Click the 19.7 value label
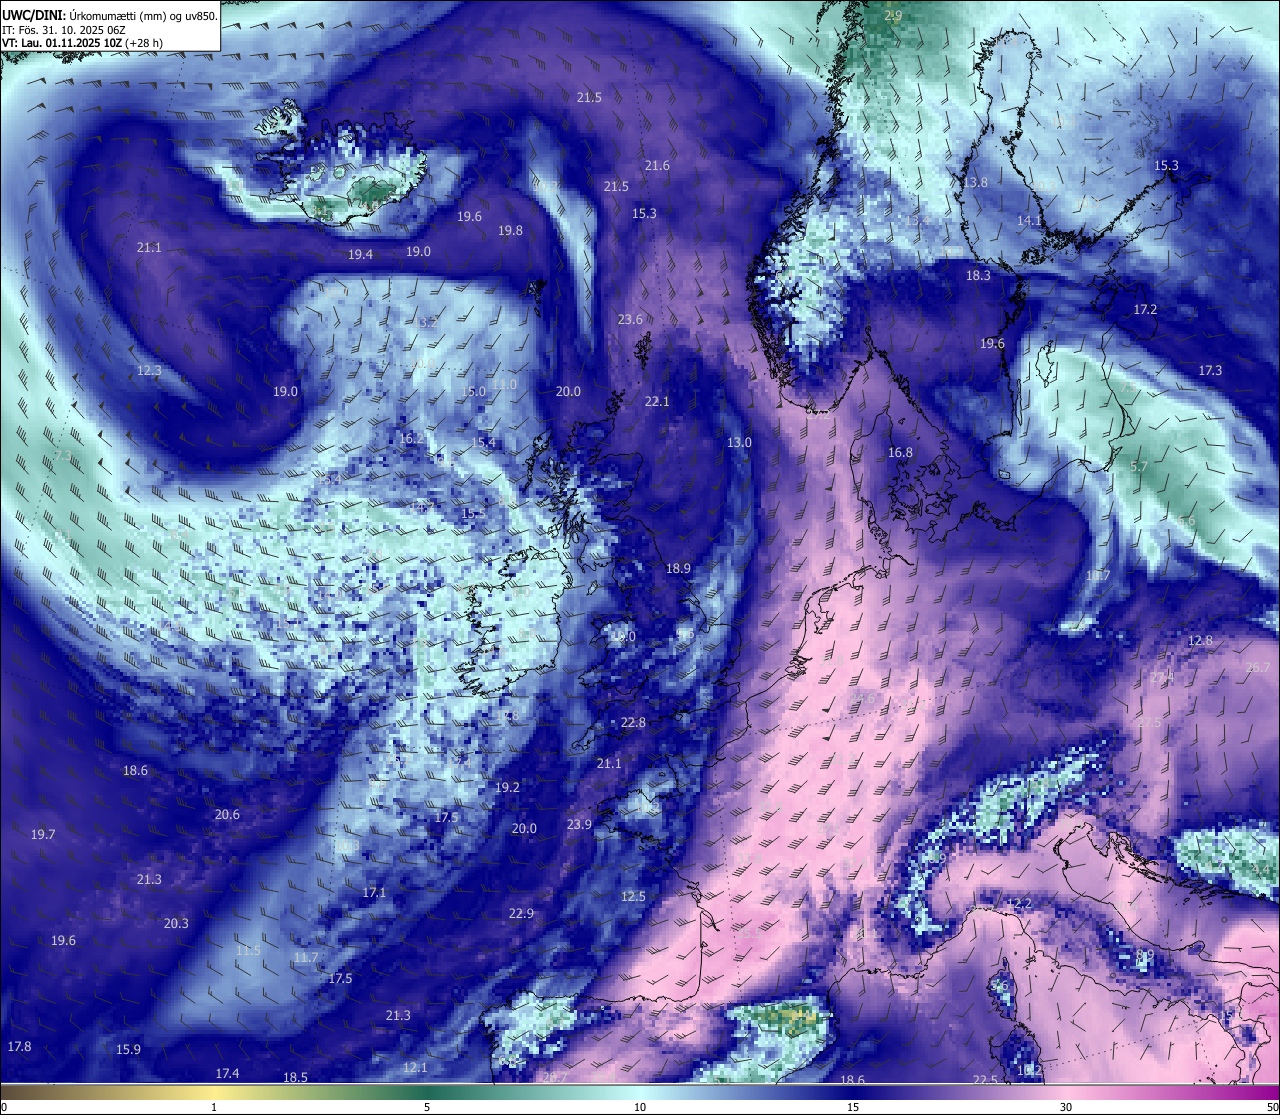The width and height of the screenshot is (1280, 1115). point(43,834)
